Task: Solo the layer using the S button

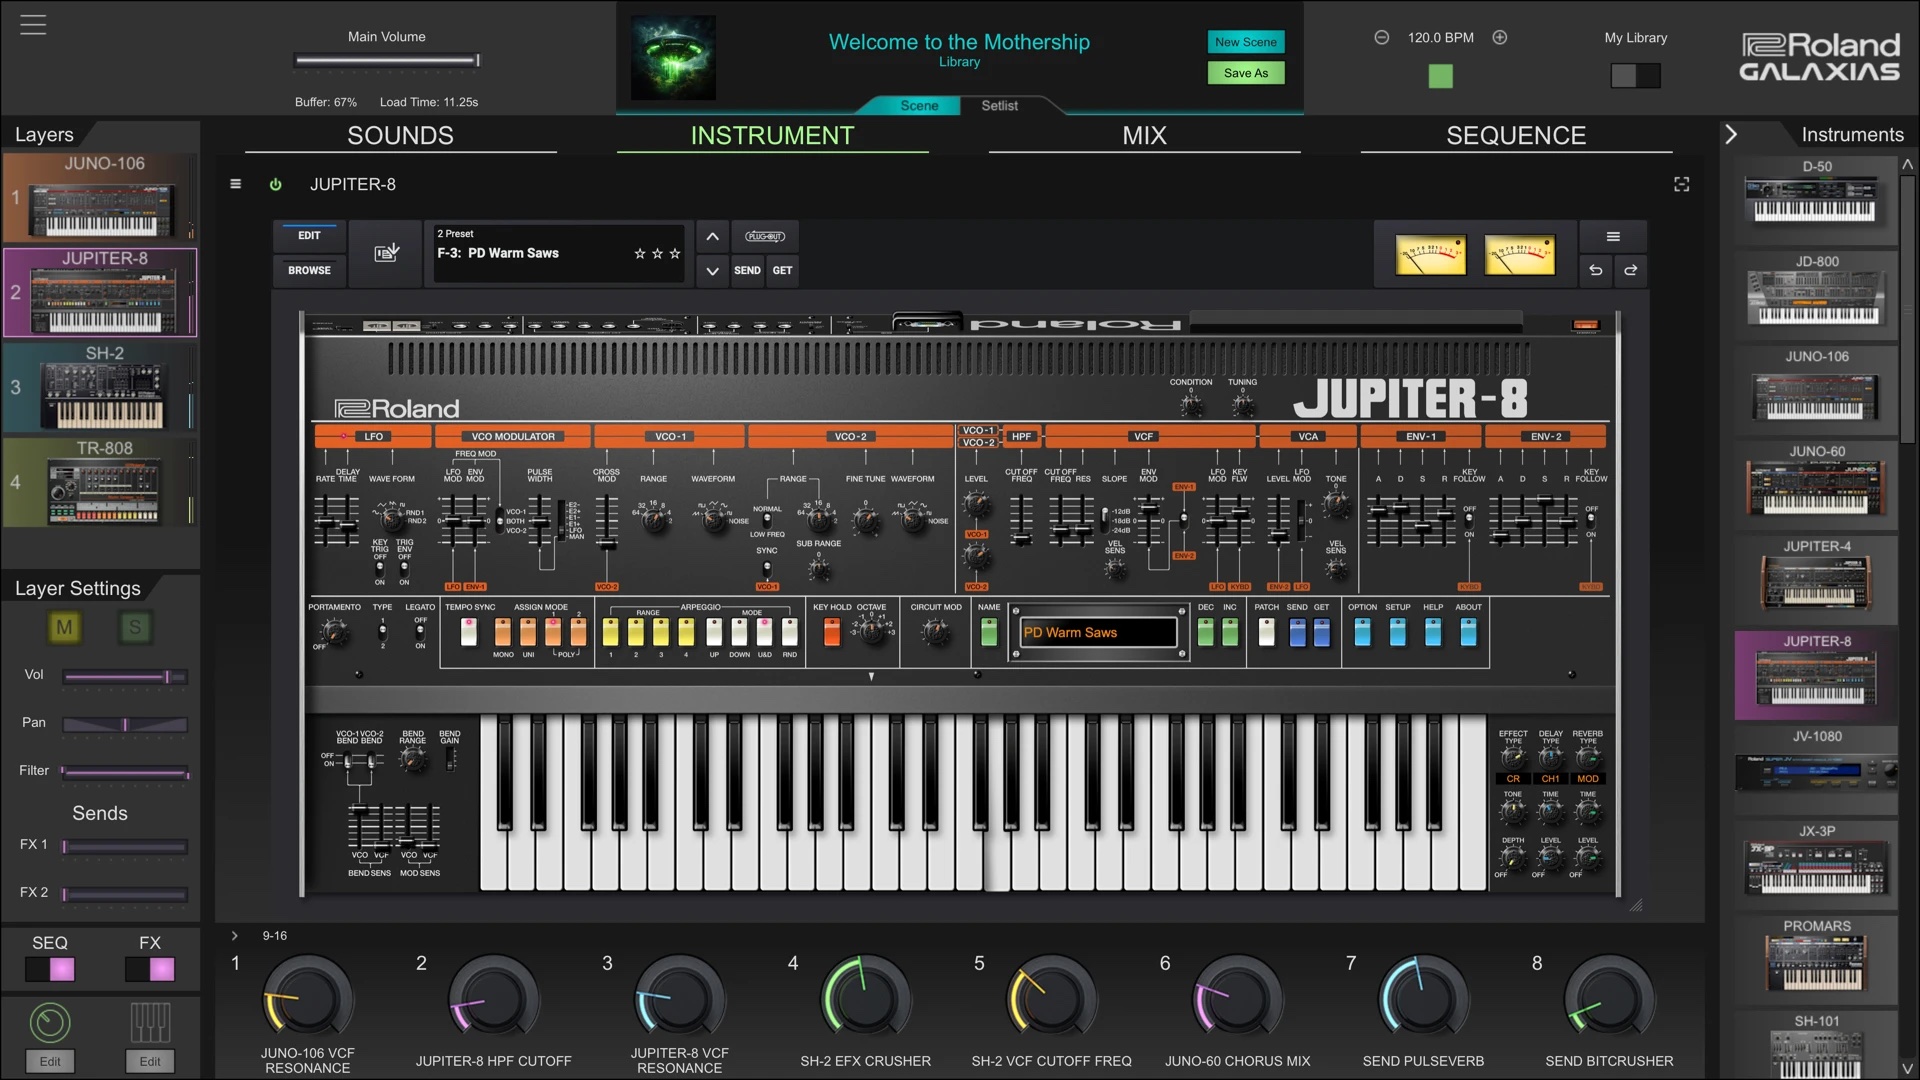Action: pyautogui.click(x=135, y=628)
